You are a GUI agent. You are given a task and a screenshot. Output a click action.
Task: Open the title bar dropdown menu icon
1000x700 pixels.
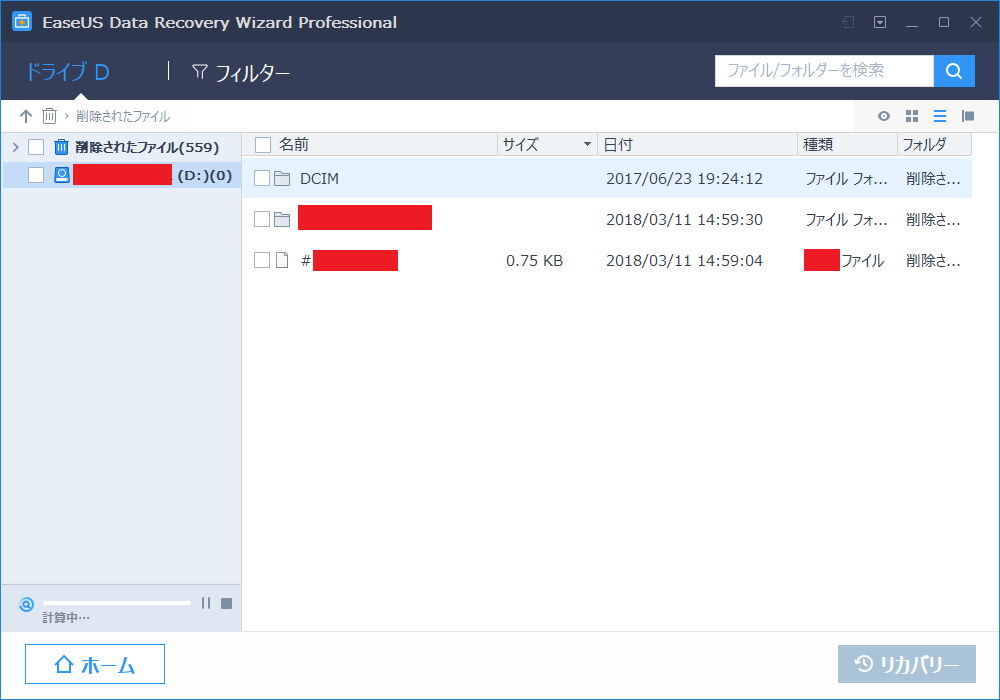click(x=880, y=22)
